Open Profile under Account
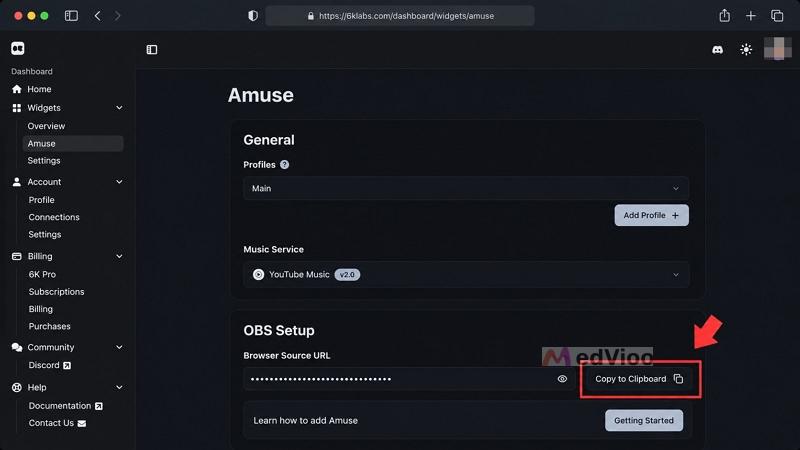800x450 pixels. click(41, 200)
